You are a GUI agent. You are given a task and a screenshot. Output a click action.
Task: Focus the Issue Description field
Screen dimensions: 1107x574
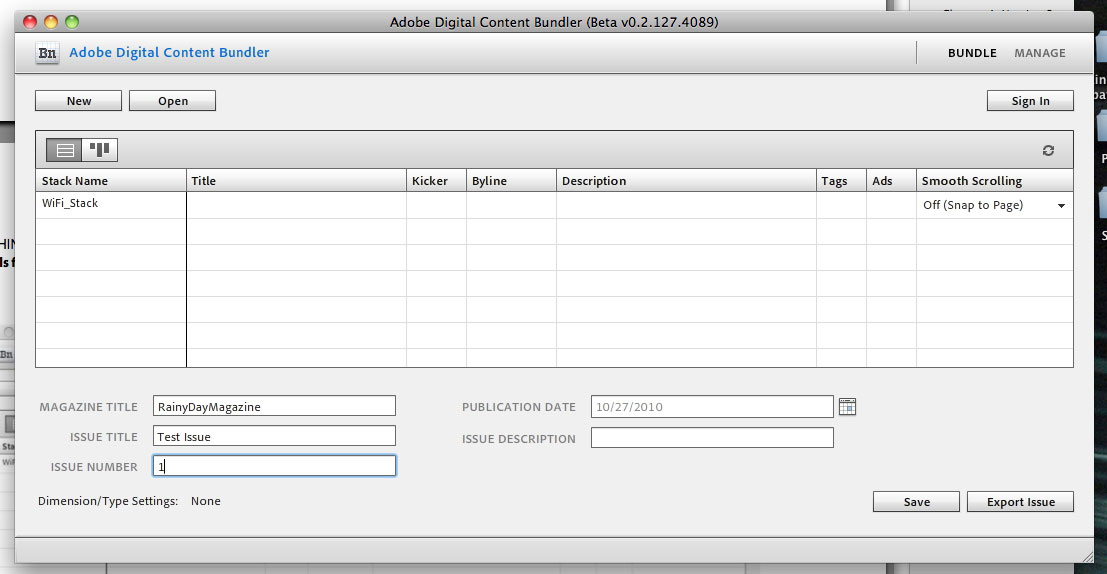[x=712, y=438]
